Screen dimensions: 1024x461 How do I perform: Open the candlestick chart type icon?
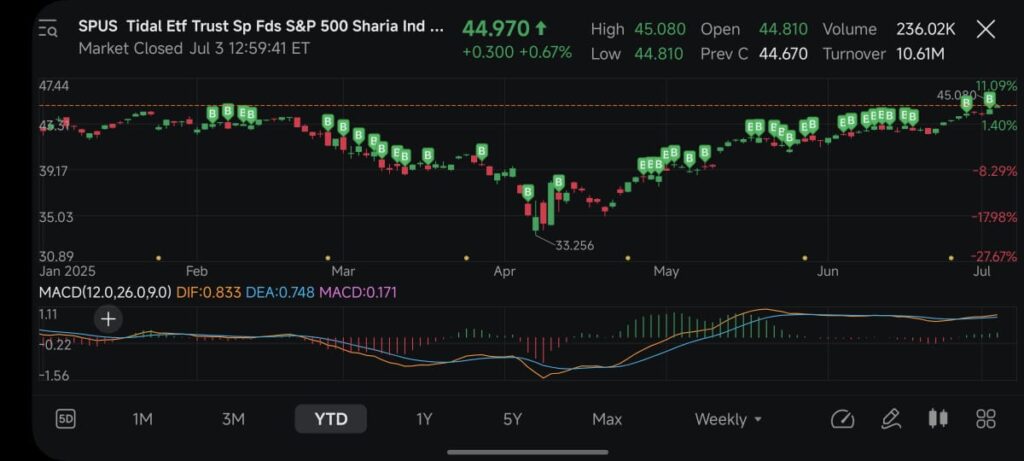(938, 419)
